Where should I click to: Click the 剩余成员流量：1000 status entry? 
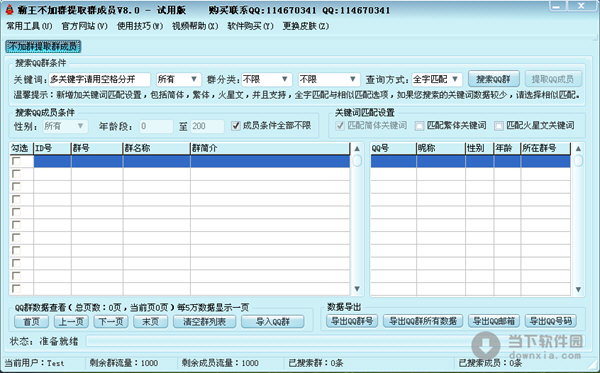(x=220, y=363)
